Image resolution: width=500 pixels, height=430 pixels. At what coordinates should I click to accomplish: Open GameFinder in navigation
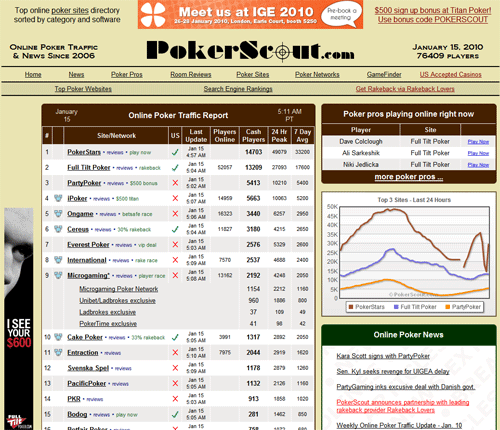pyautogui.click(x=384, y=75)
